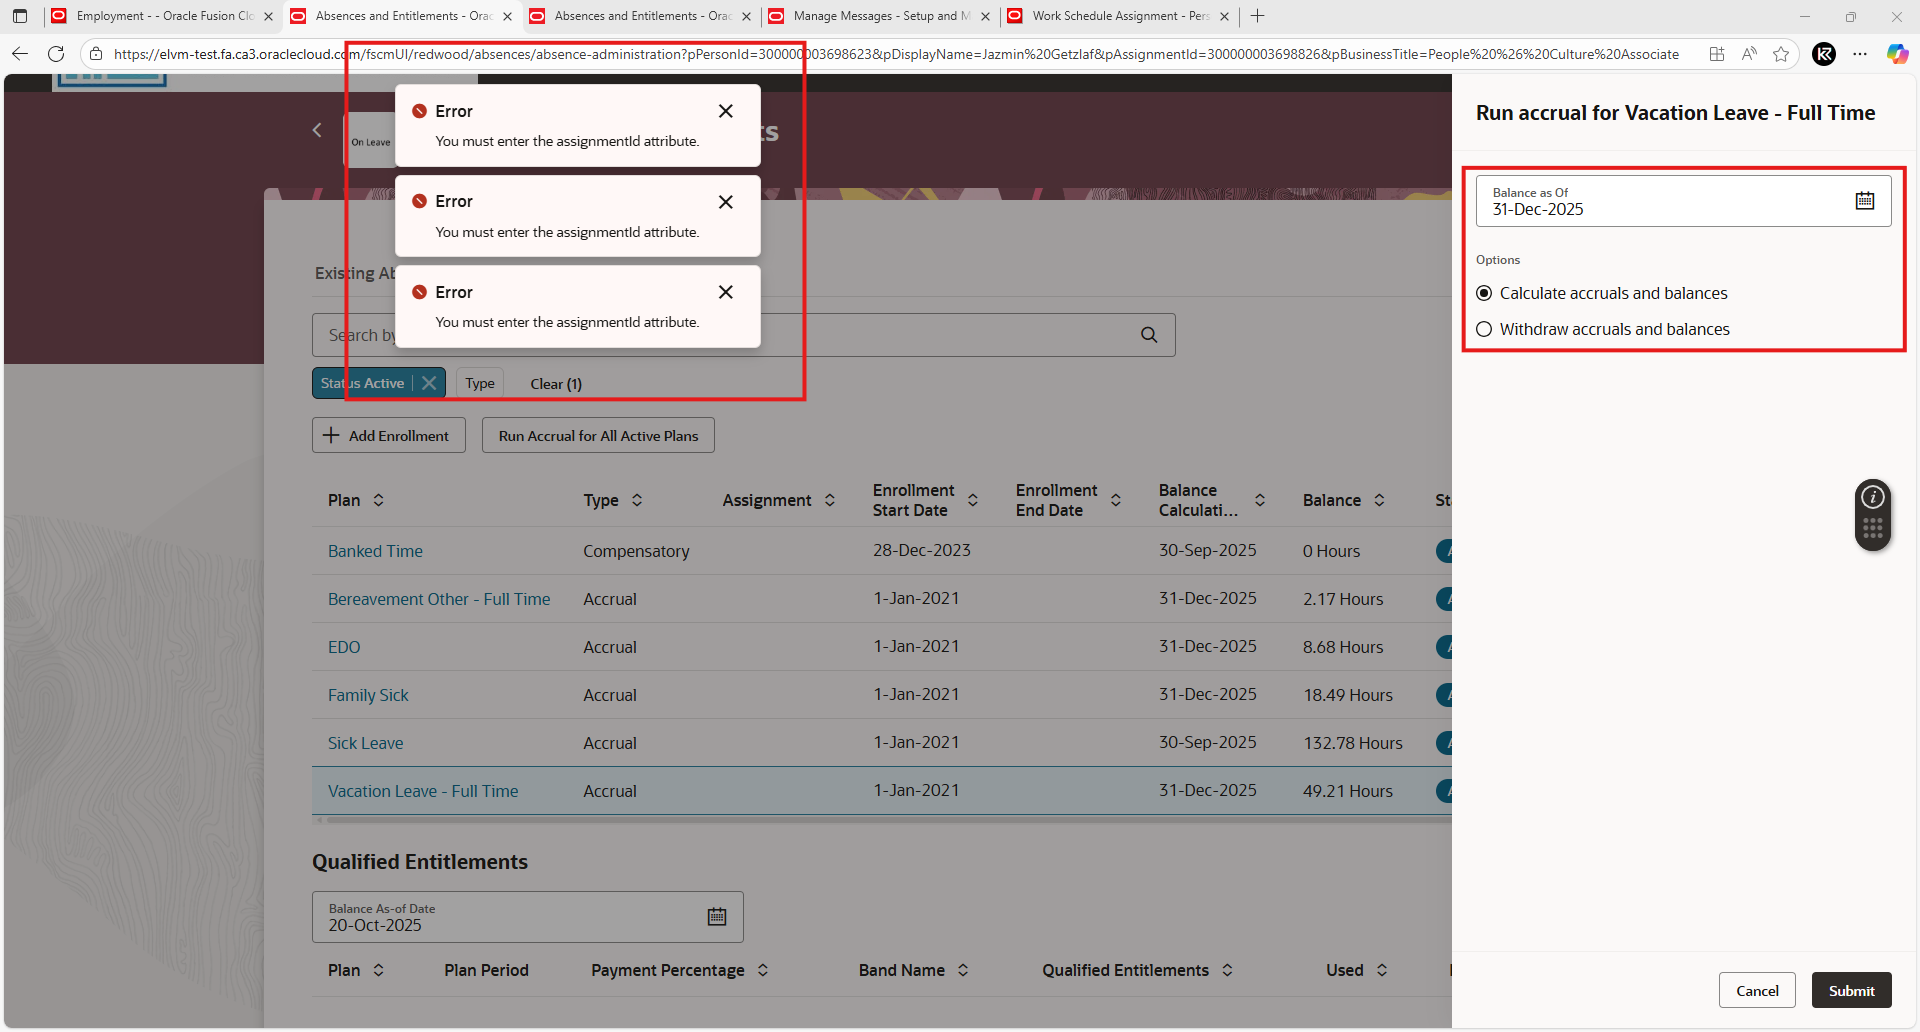The image size is (1920, 1032).
Task: Open the browser profile avatar
Action: coord(1824,54)
